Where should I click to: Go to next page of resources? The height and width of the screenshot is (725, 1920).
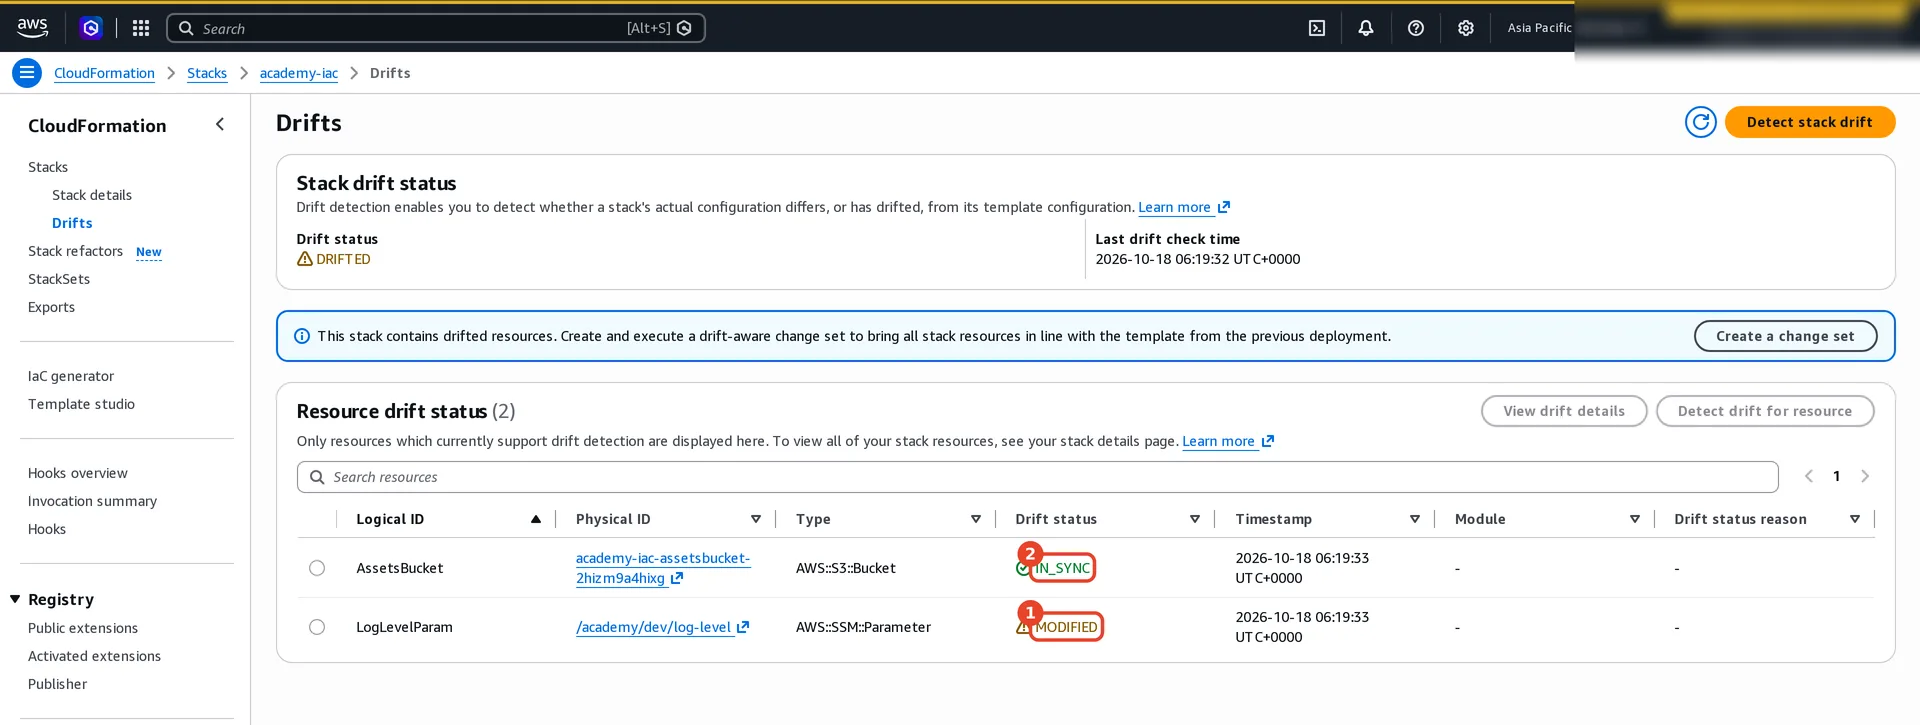click(1865, 476)
